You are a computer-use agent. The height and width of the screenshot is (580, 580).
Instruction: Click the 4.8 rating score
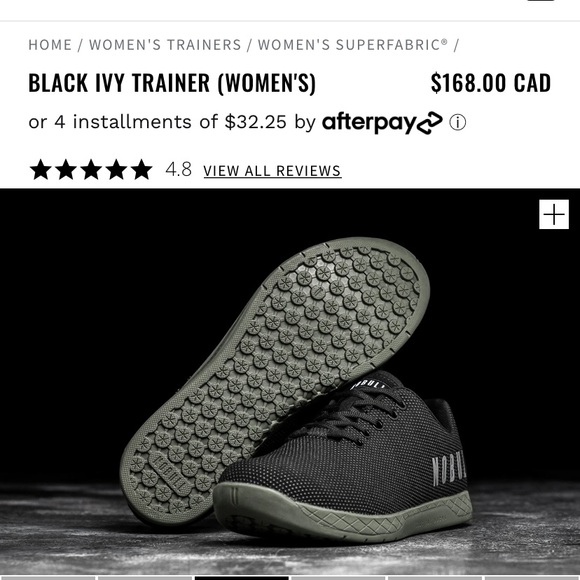coord(178,170)
